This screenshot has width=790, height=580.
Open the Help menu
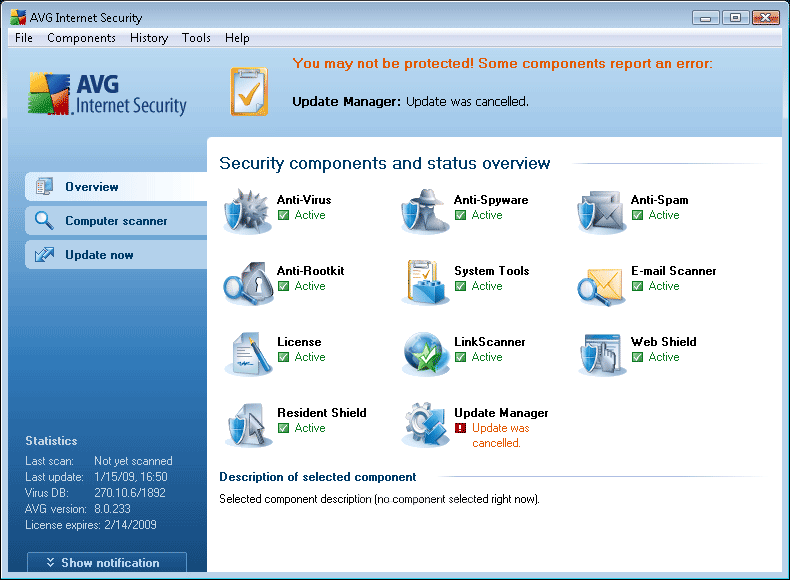[x=237, y=38]
